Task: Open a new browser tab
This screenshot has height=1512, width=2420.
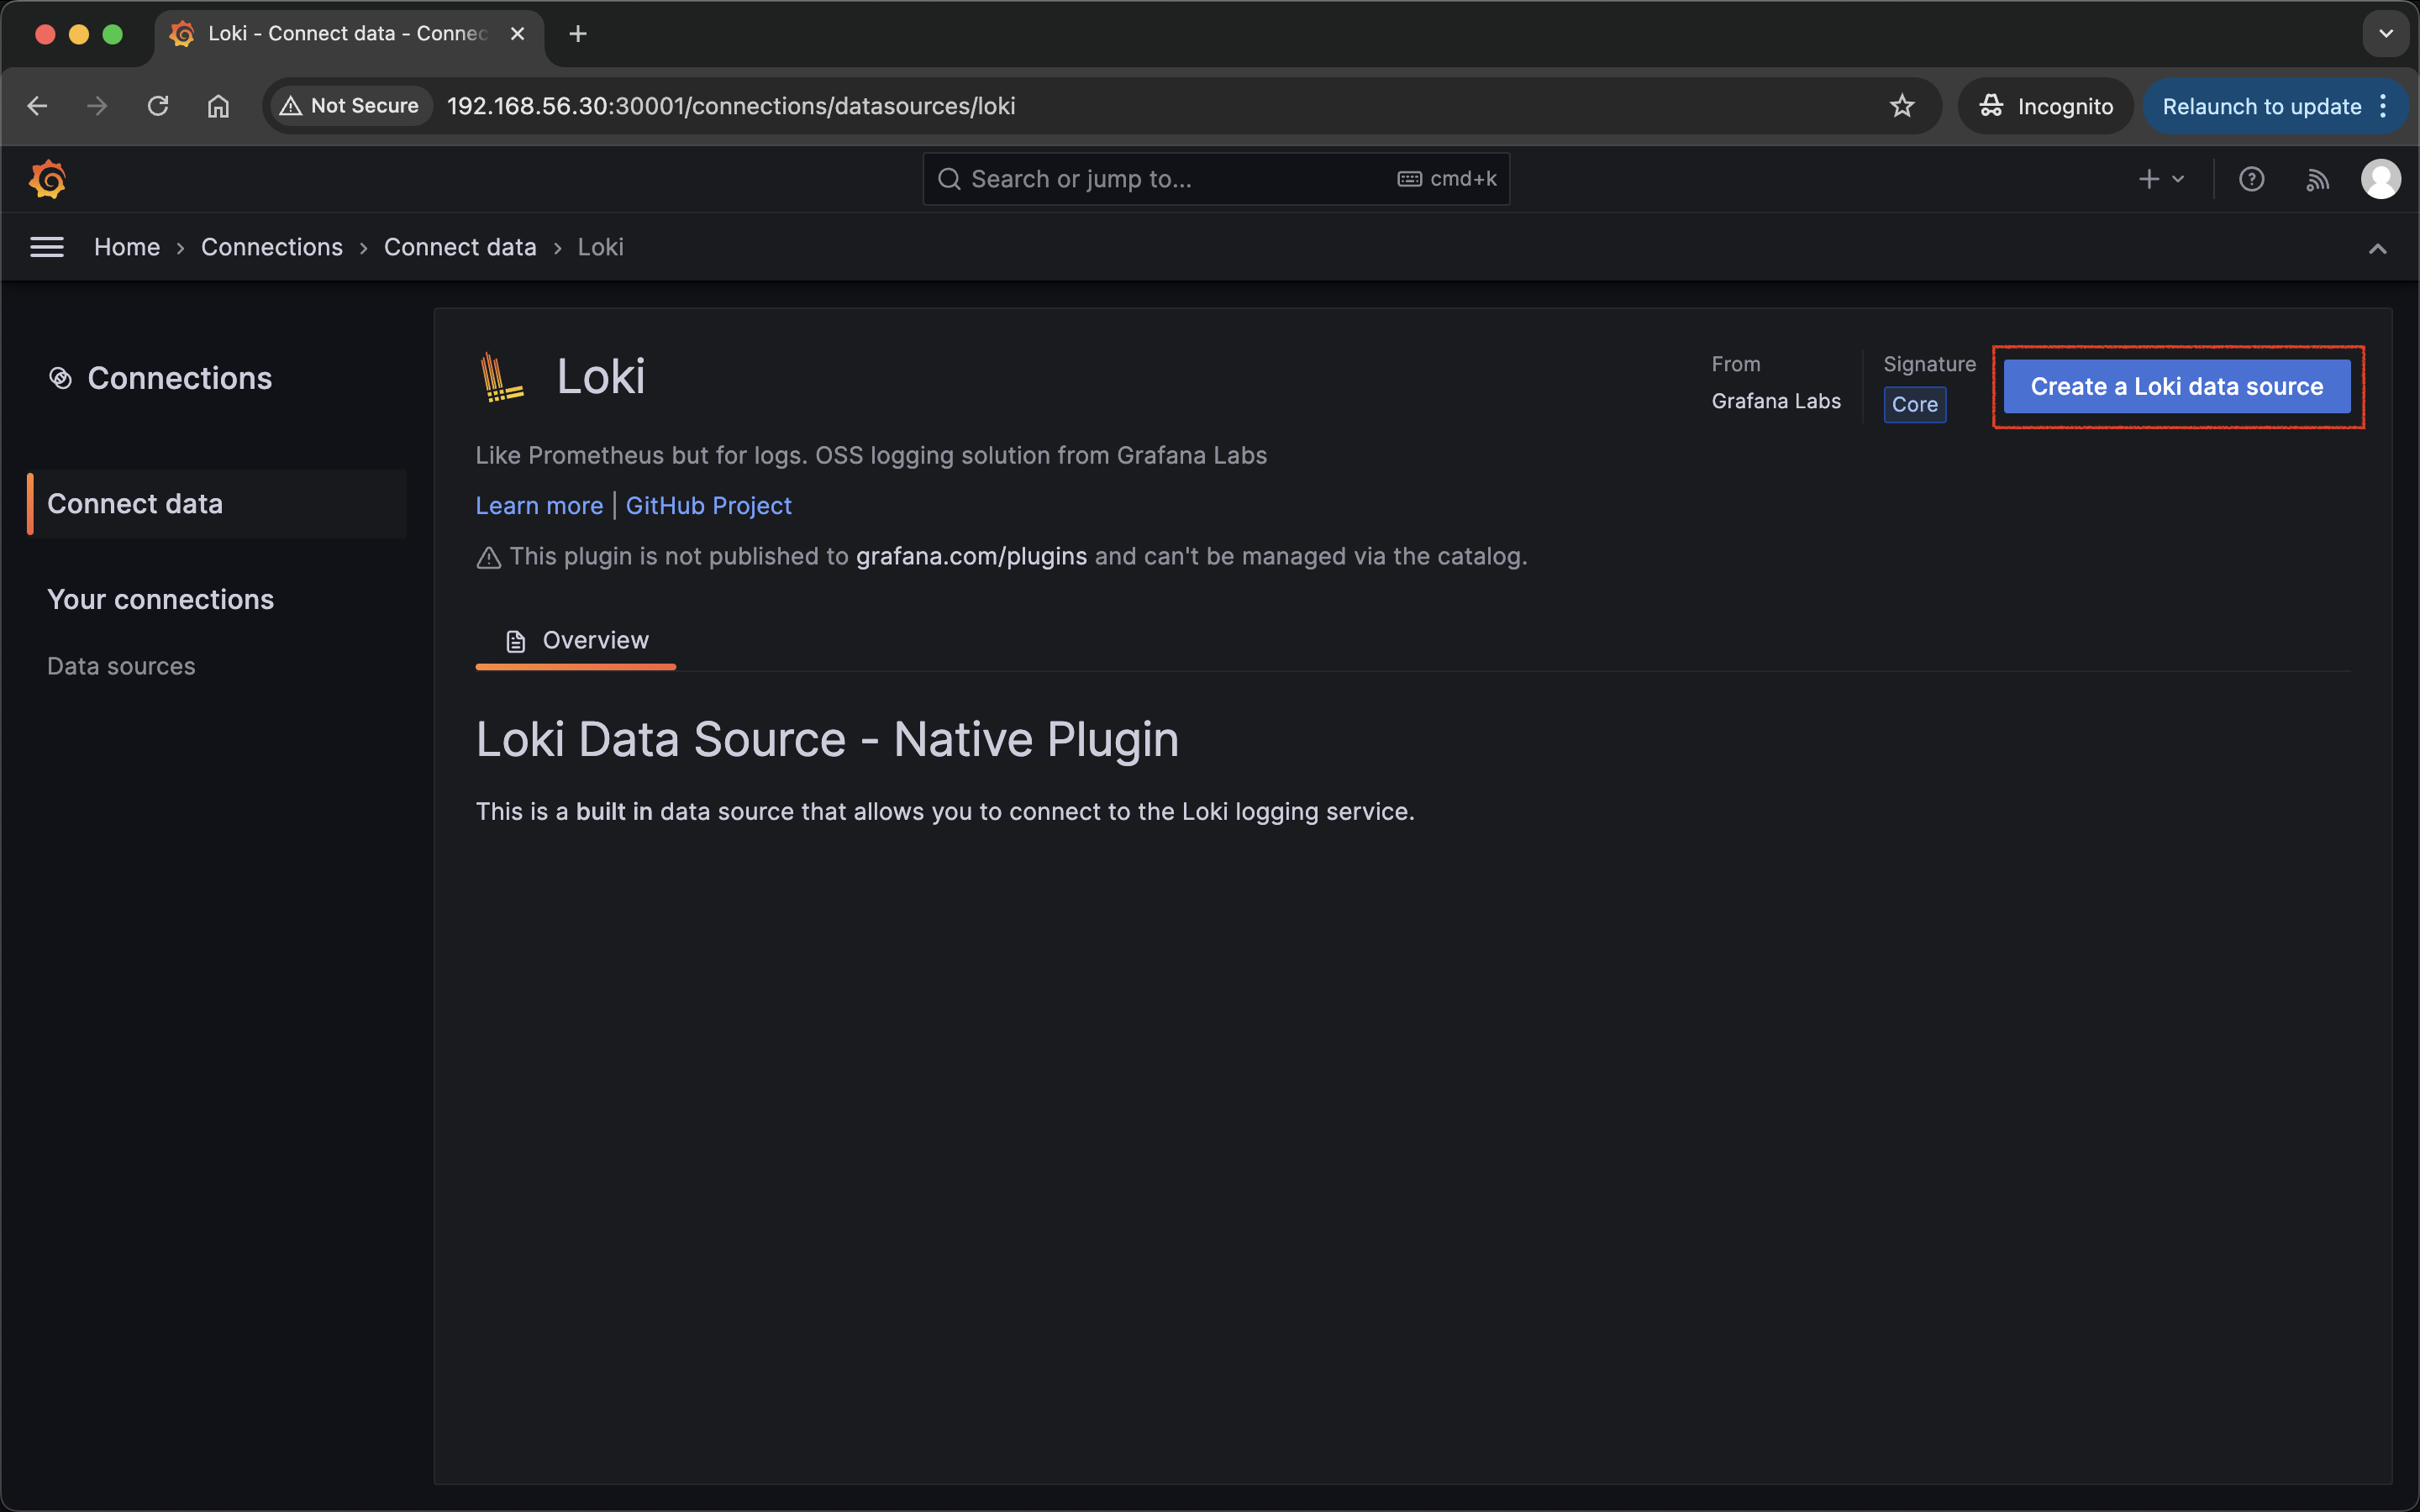Action: [x=577, y=34]
